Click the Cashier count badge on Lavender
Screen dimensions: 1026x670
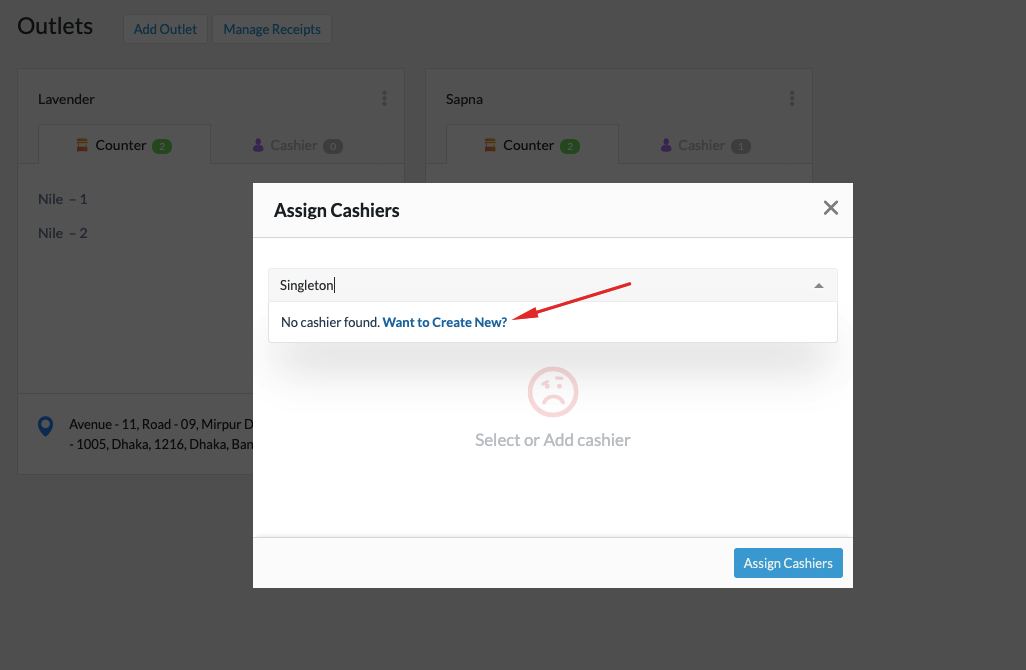(x=334, y=145)
